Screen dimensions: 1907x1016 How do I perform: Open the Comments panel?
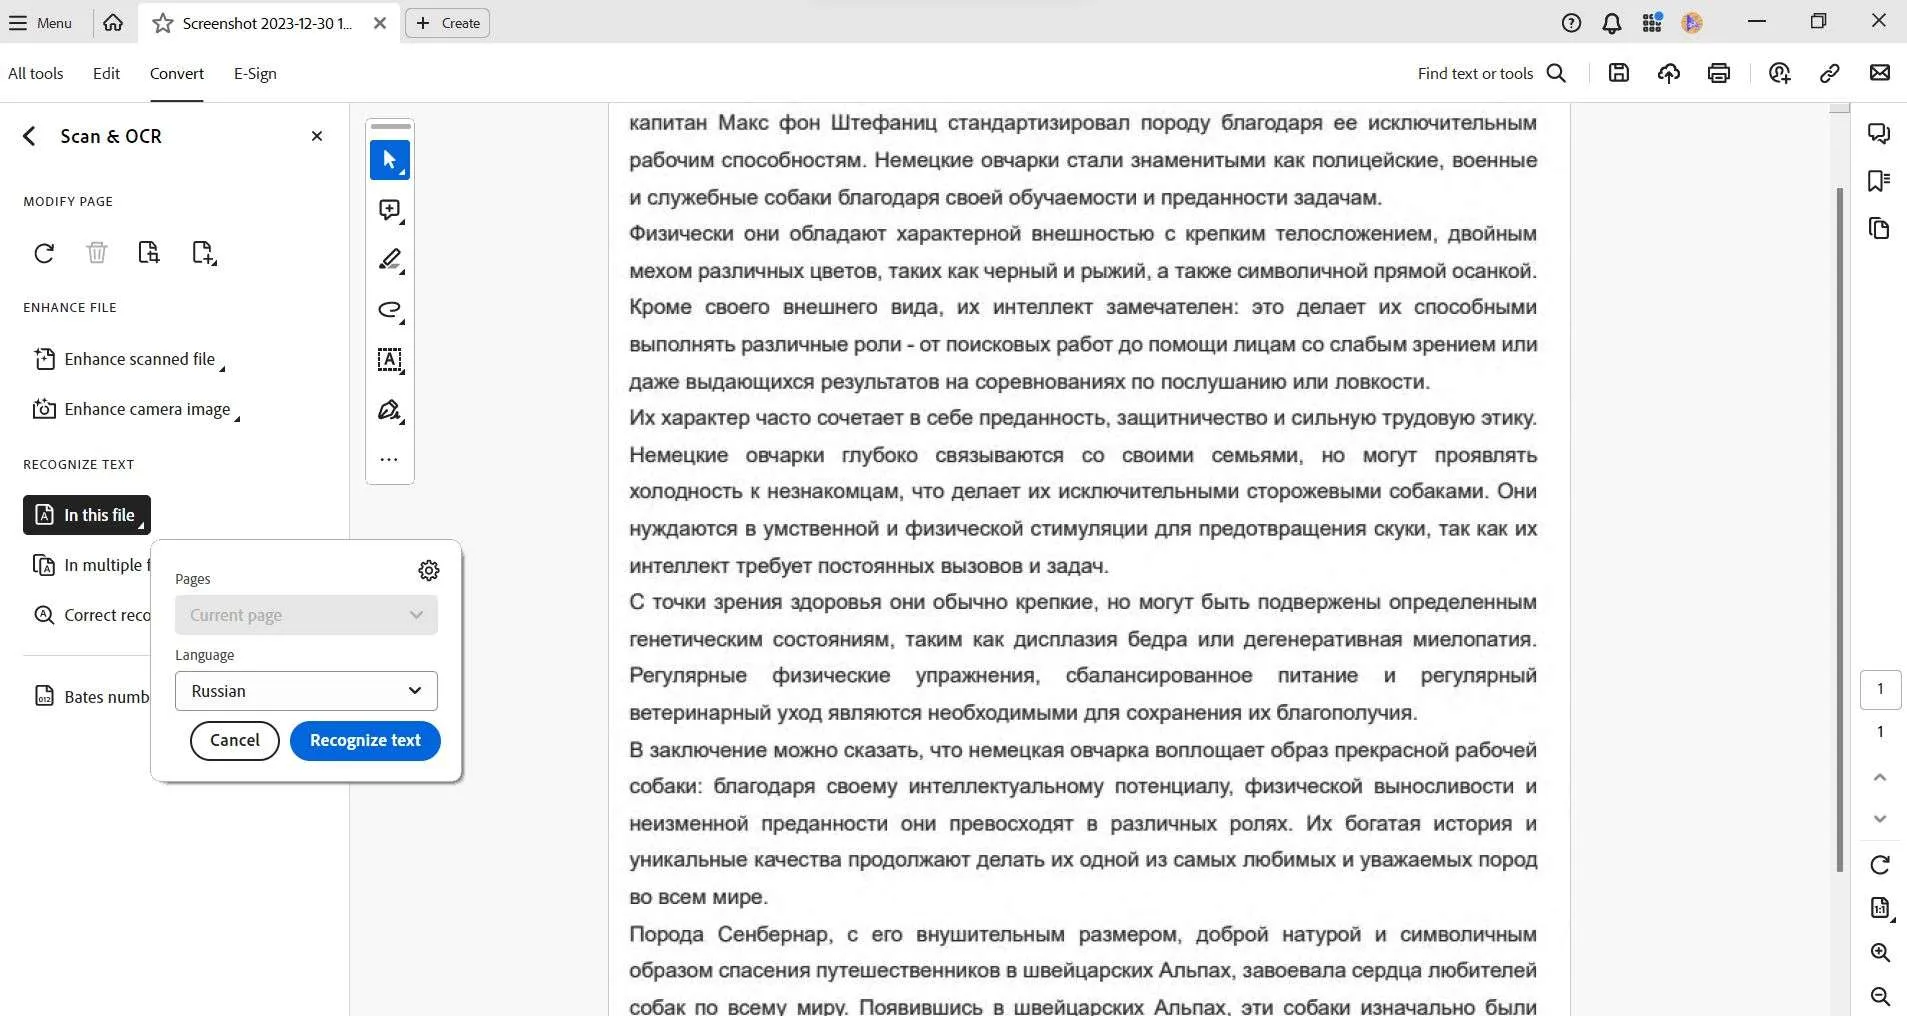coord(1879,133)
